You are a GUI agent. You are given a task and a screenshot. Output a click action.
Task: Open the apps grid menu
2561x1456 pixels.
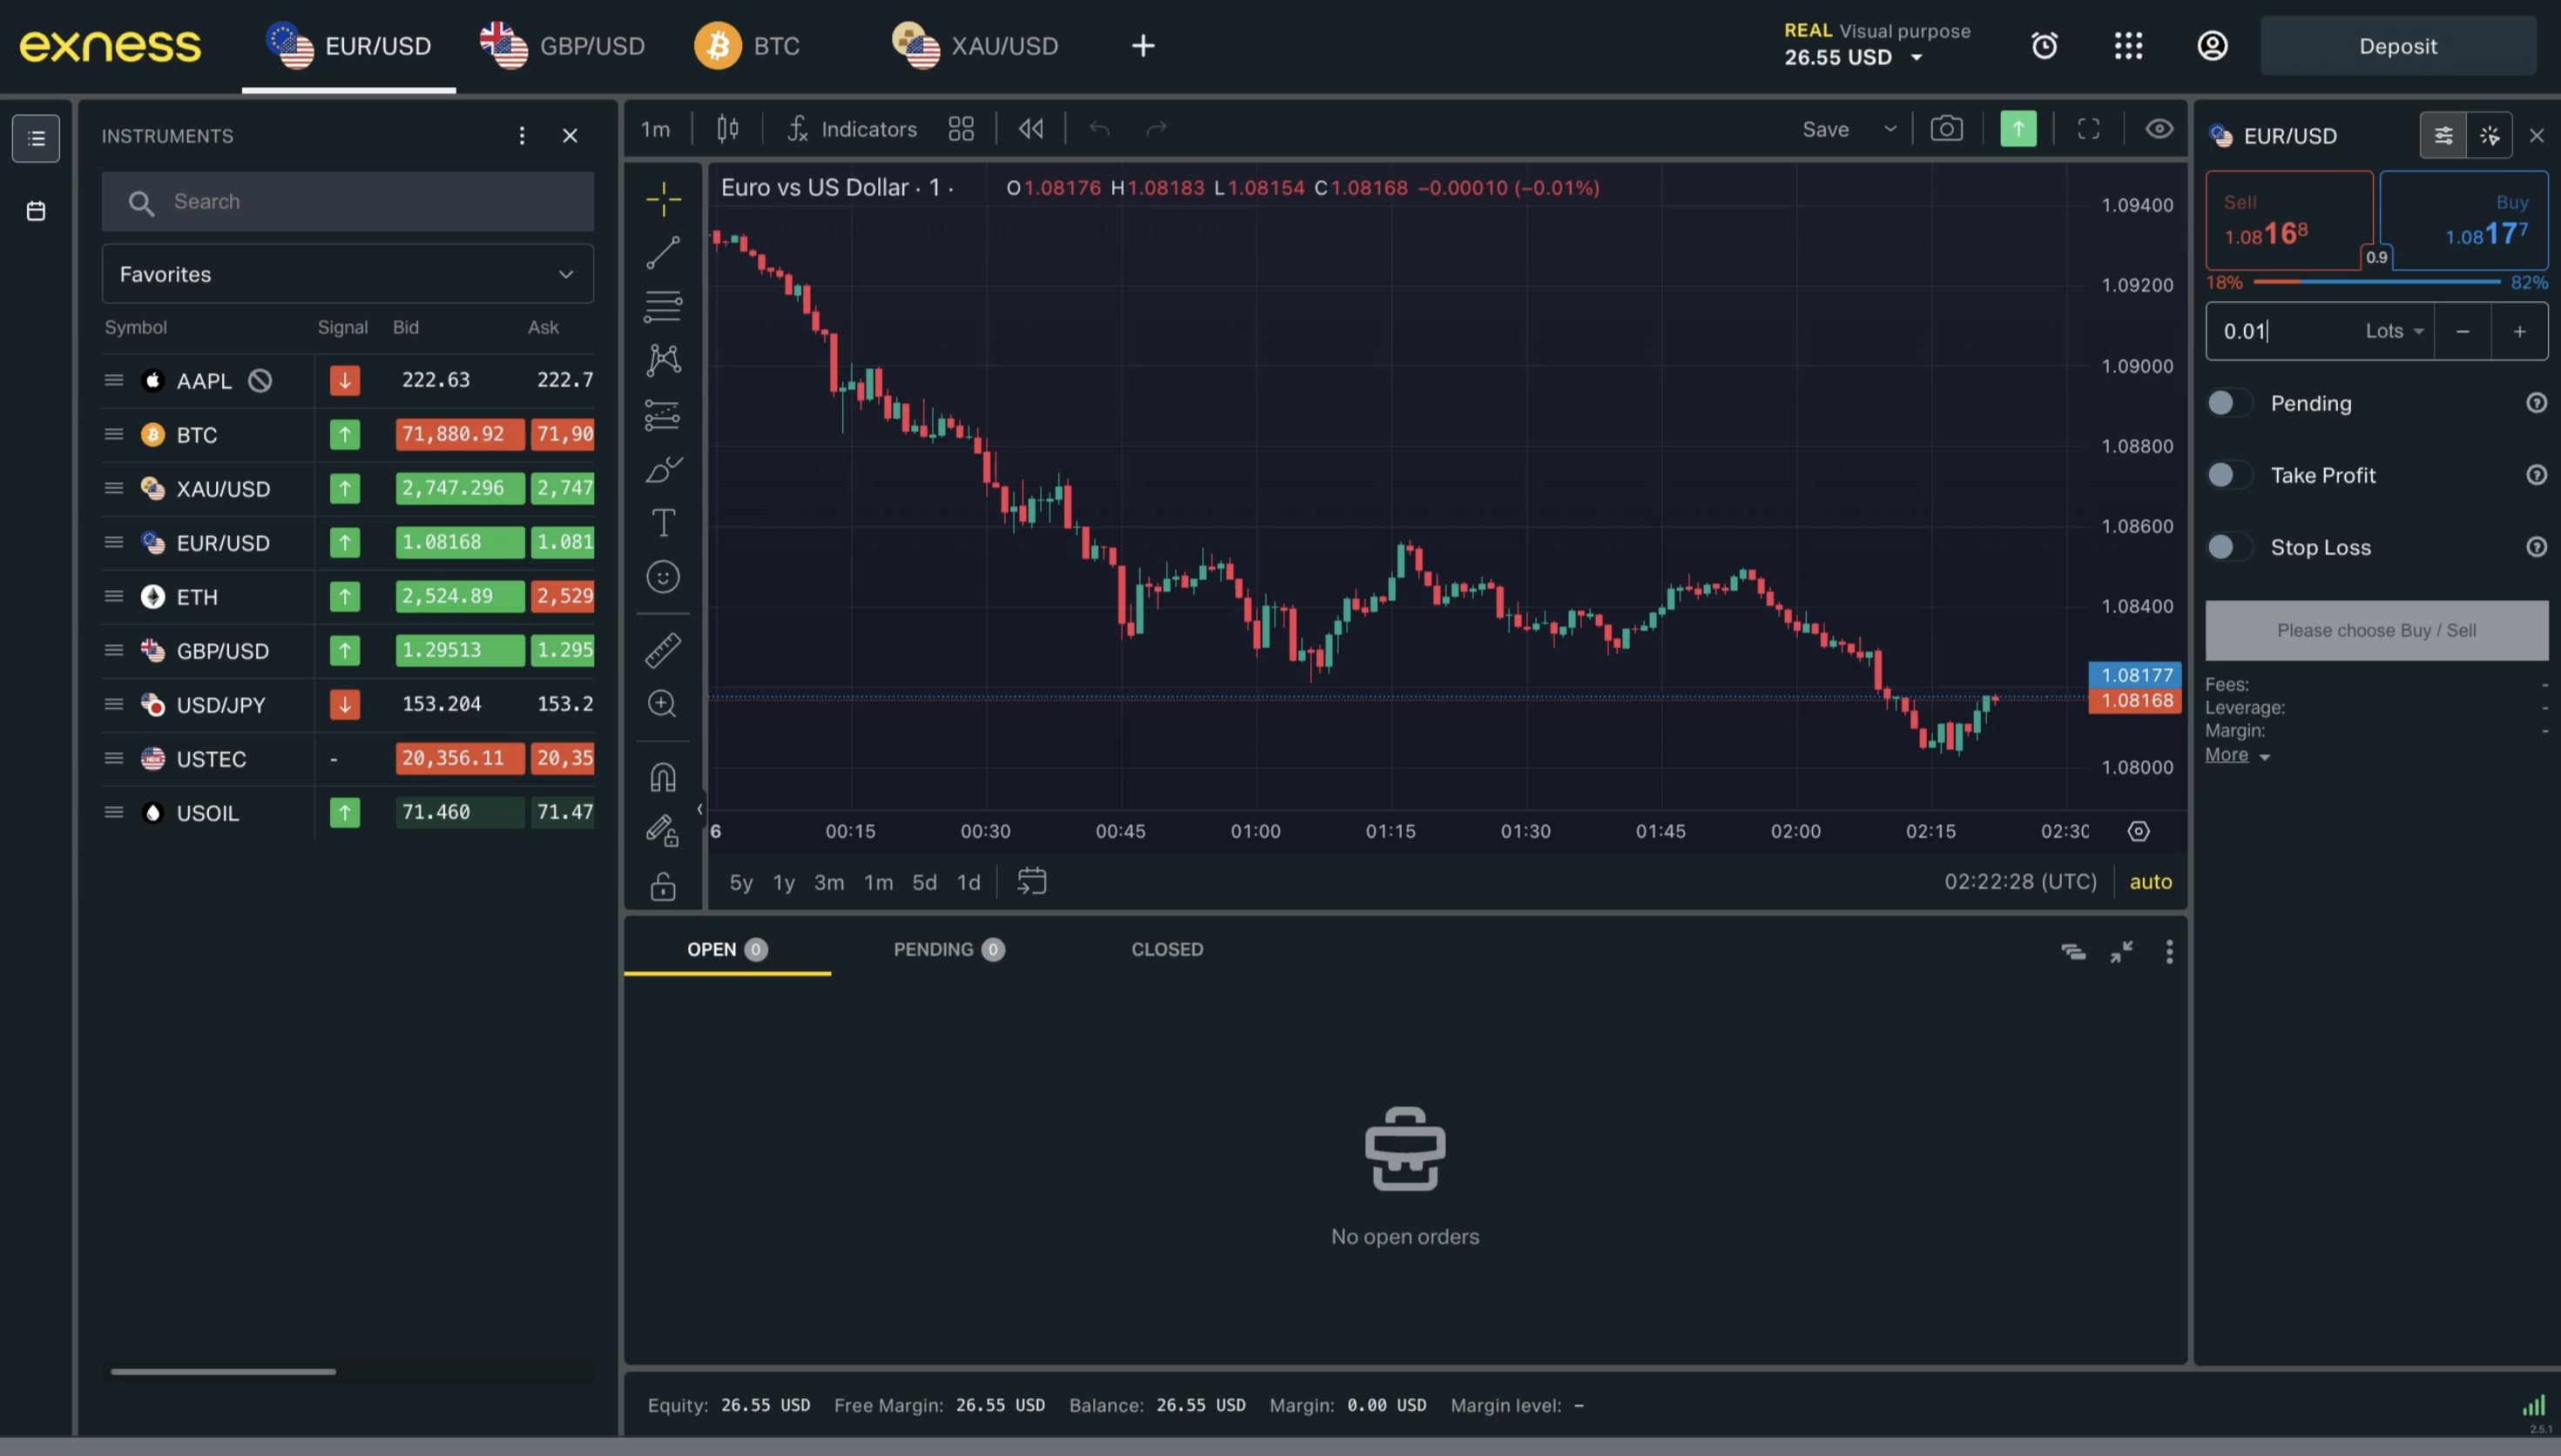point(2128,46)
